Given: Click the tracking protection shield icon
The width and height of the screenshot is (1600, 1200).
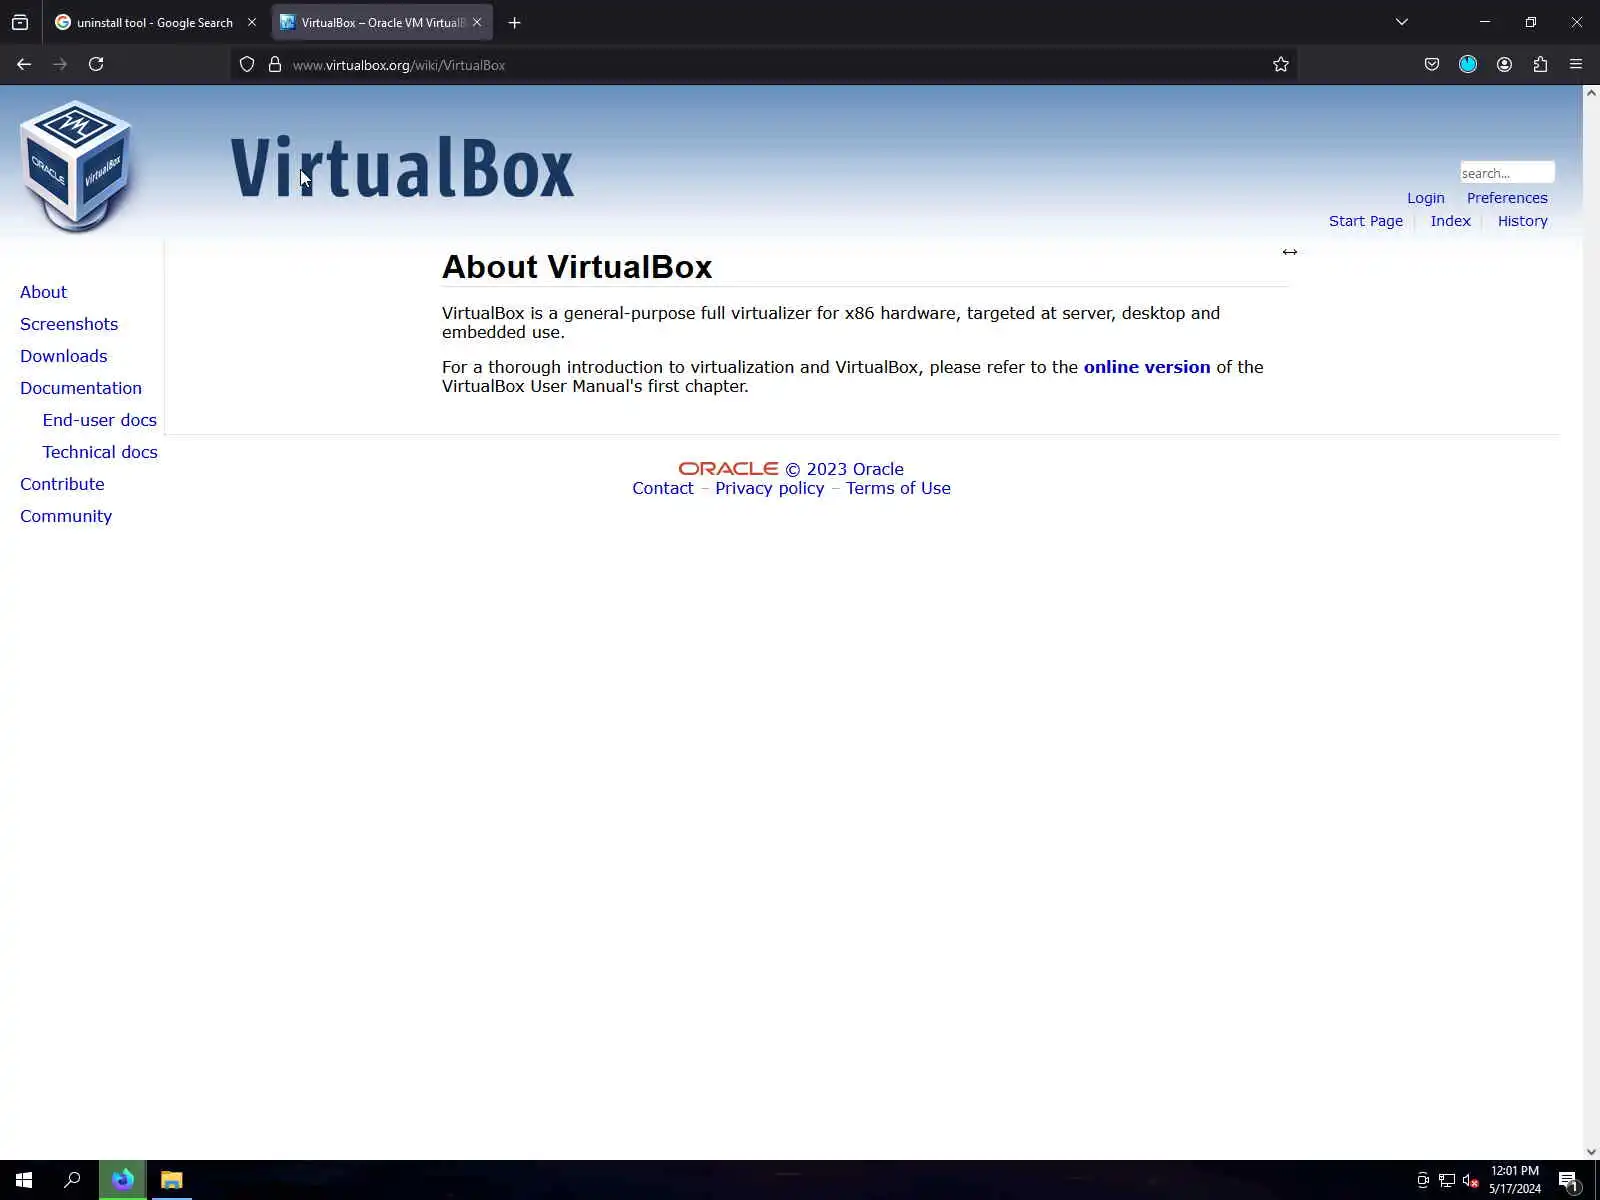Looking at the screenshot, I should tap(247, 65).
